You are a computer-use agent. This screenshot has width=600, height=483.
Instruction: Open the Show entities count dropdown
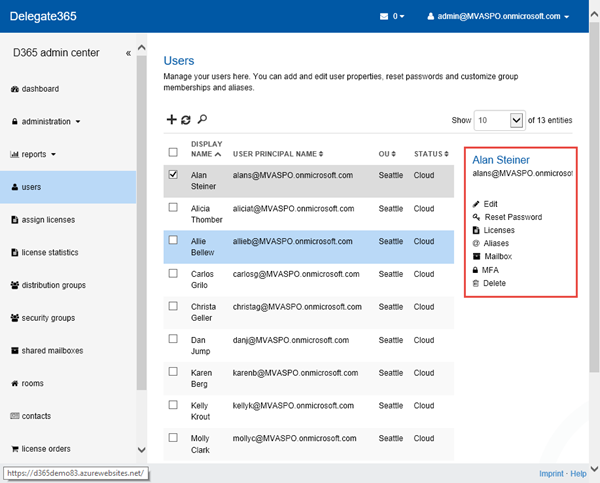[x=499, y=120]
